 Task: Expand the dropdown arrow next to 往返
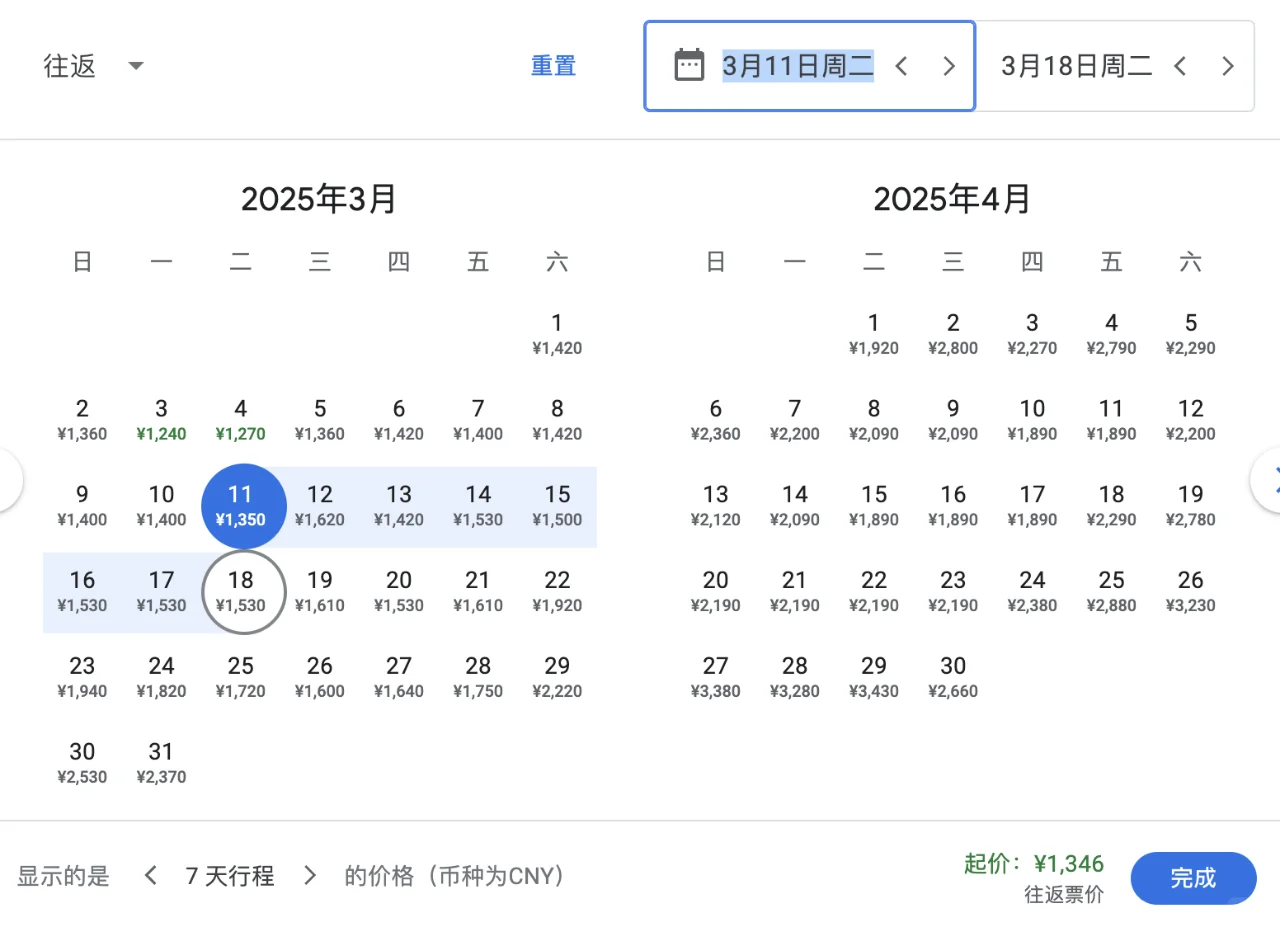135,66
